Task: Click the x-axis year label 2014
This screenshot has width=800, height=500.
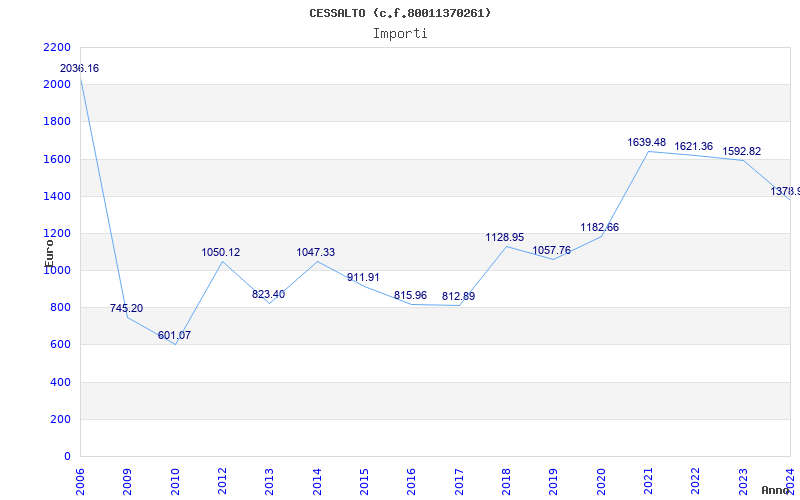Action: pos(317,482)
